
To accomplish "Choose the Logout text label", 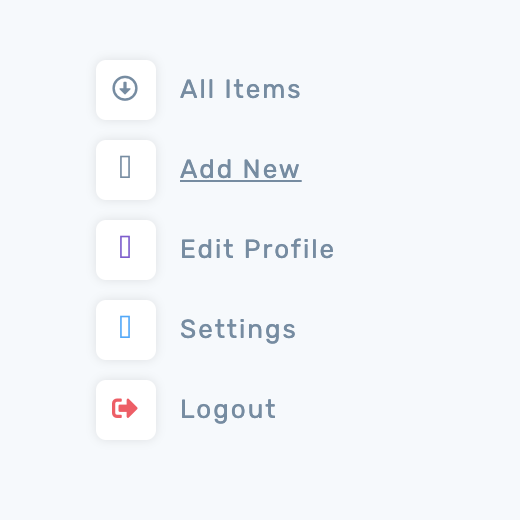I will point(228,410).
